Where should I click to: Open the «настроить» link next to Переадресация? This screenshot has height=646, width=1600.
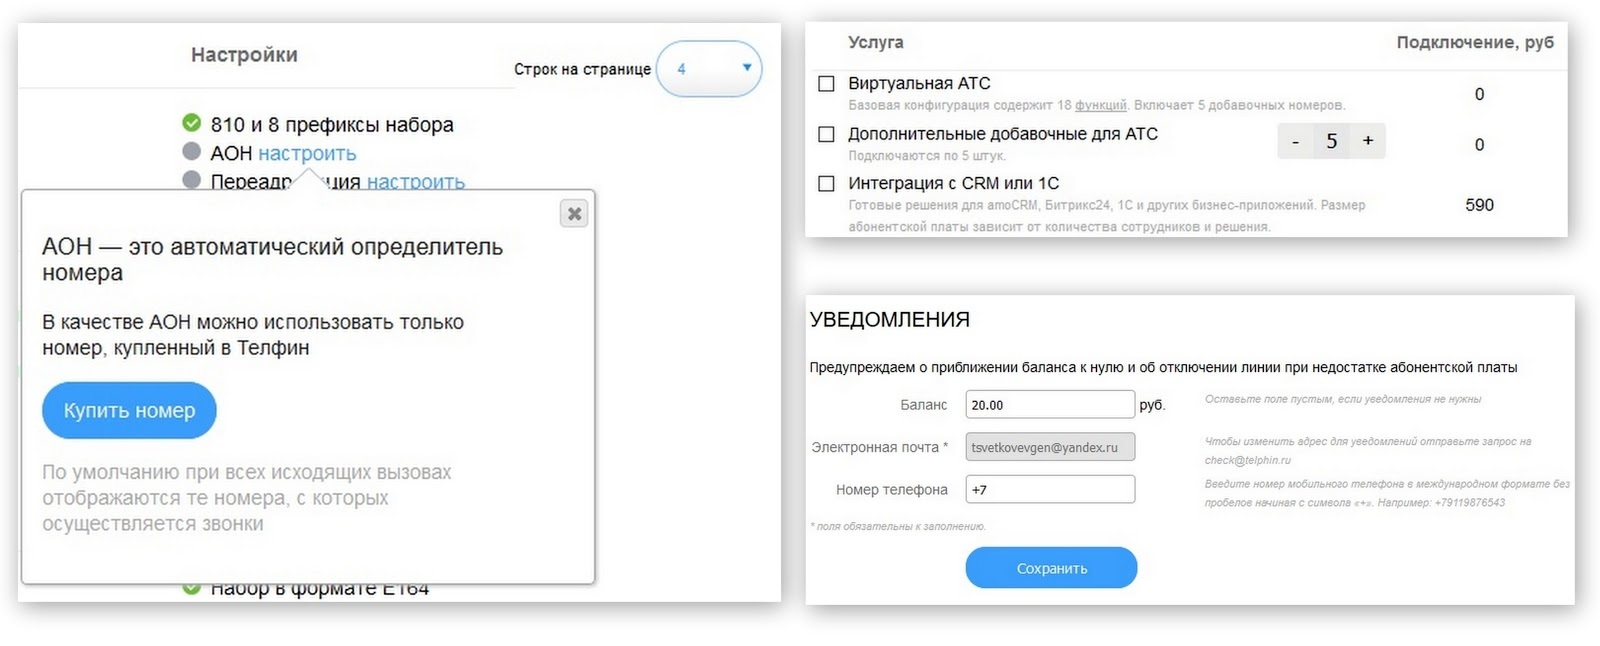coord(417,182)
